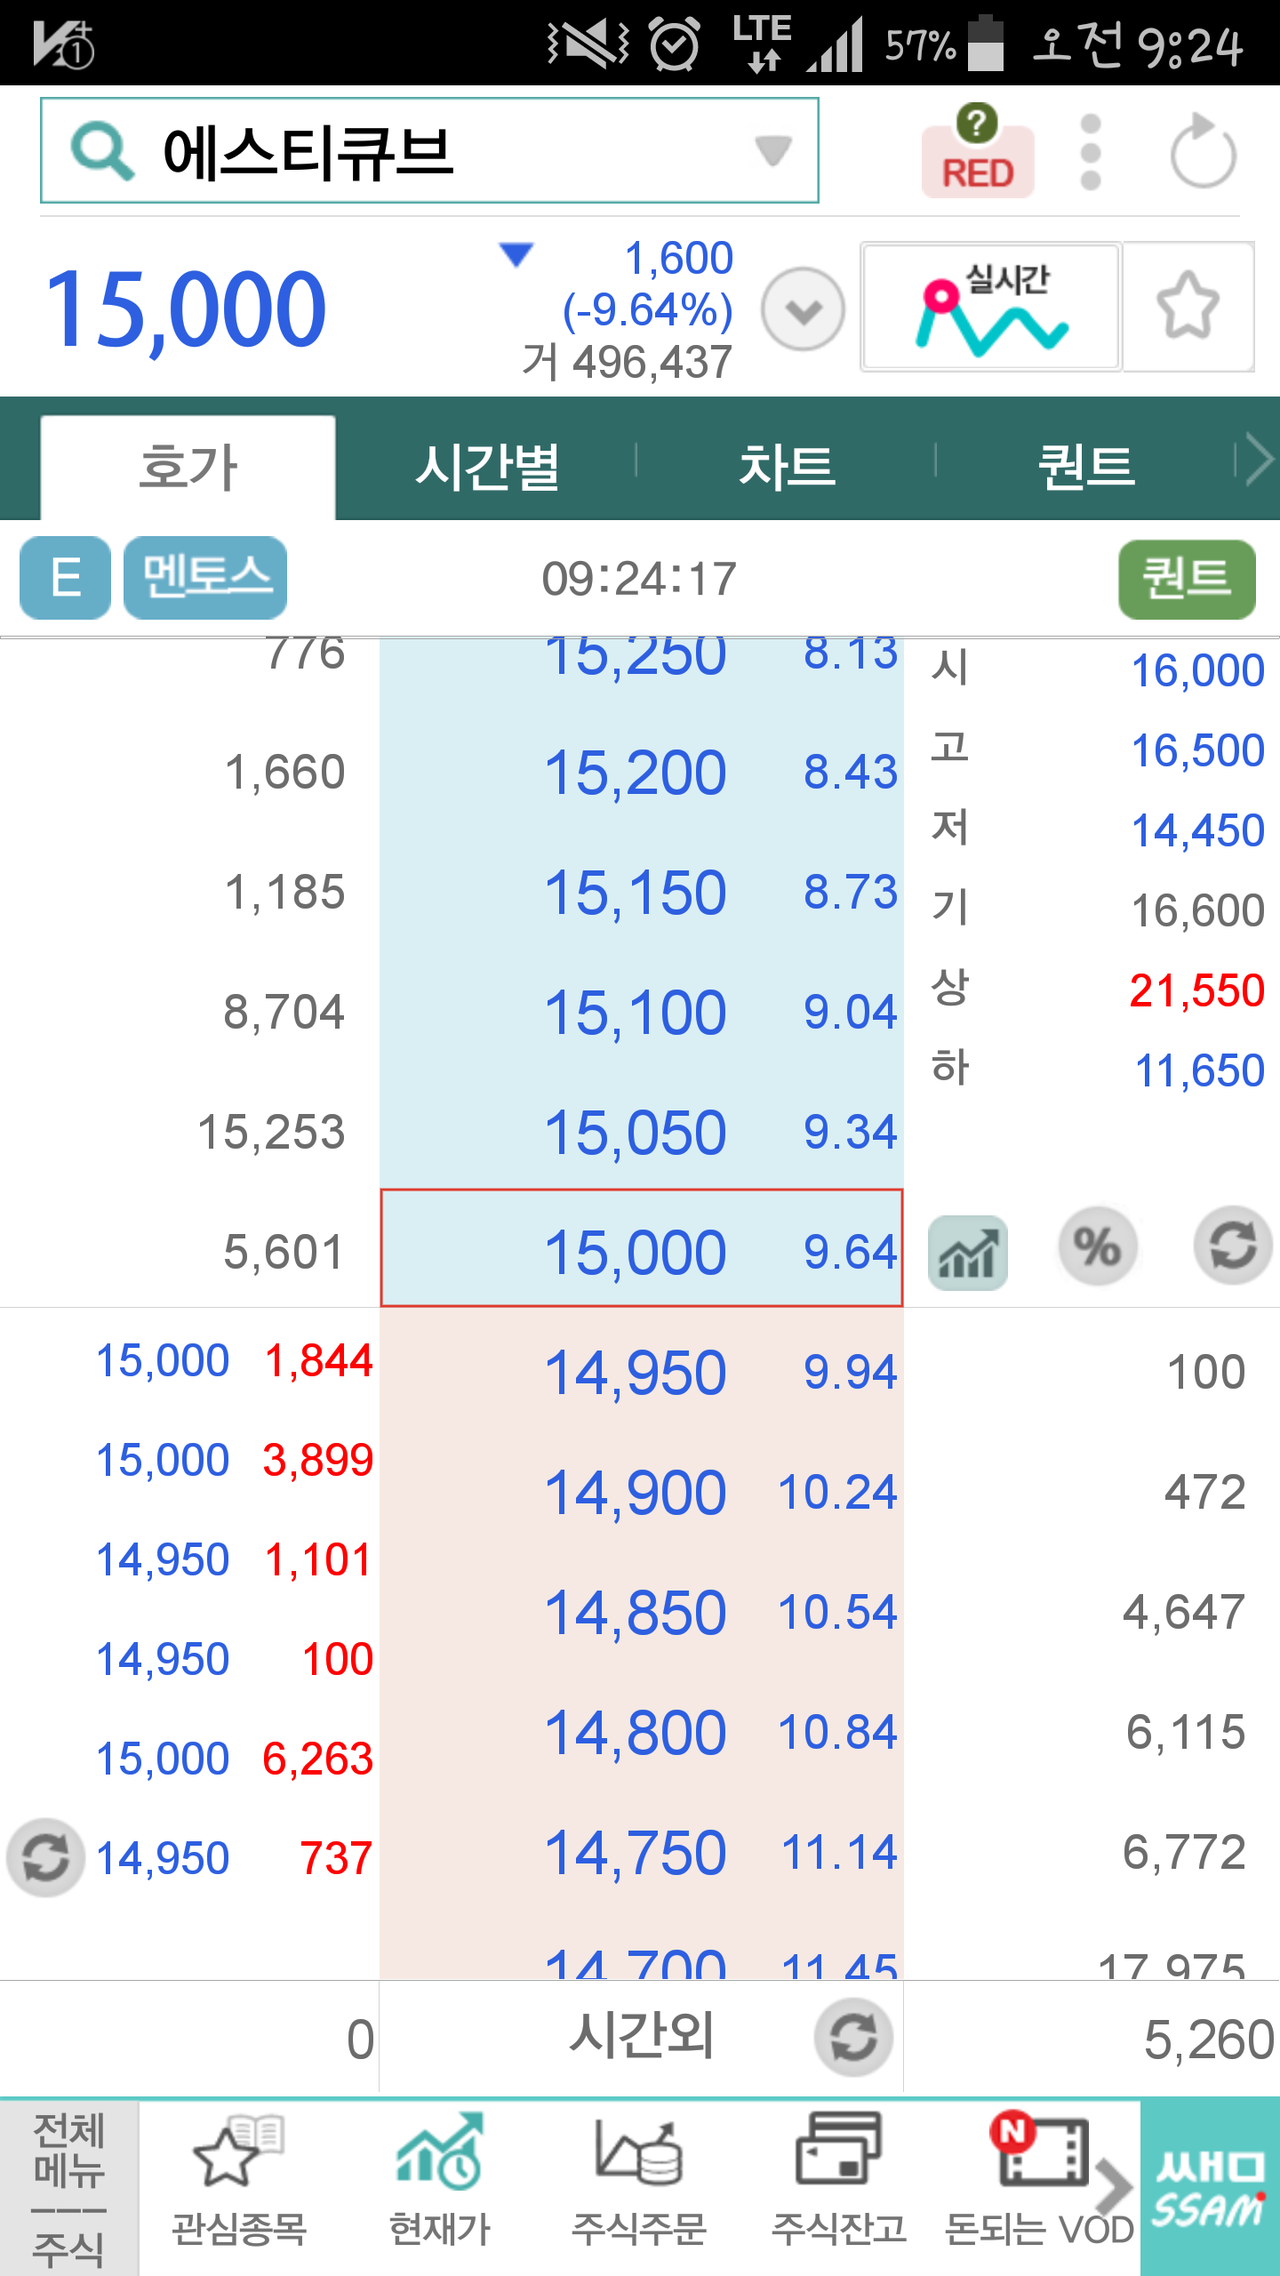Tap the RED help icon
1280x2276 pixels.
(x=977, y=152)
